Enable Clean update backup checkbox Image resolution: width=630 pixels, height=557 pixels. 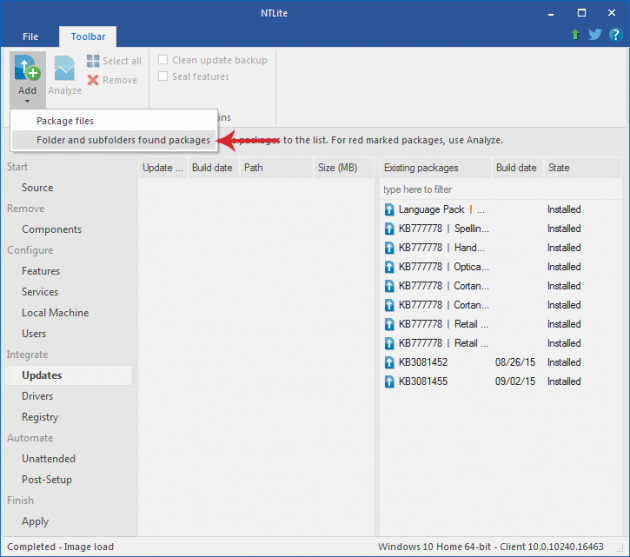click(163, 60)
